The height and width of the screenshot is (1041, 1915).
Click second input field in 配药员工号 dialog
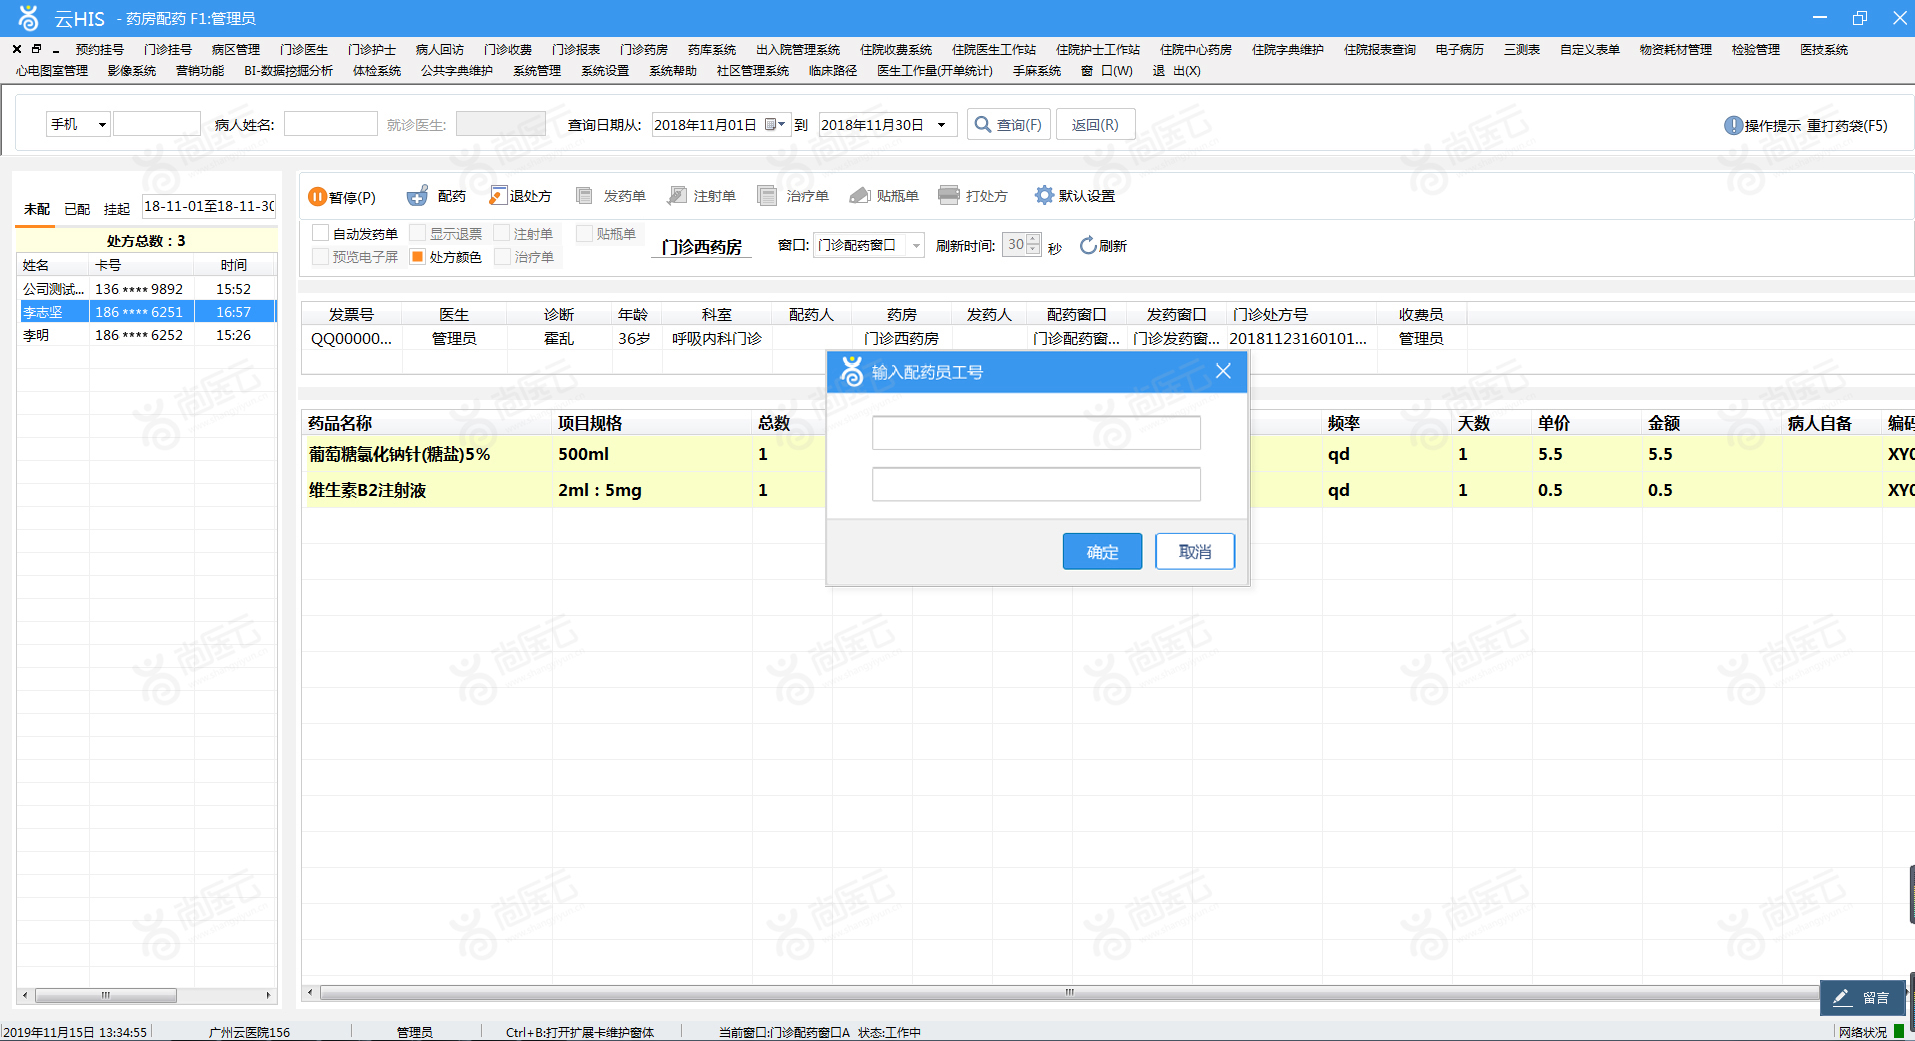pos(1036,484)
